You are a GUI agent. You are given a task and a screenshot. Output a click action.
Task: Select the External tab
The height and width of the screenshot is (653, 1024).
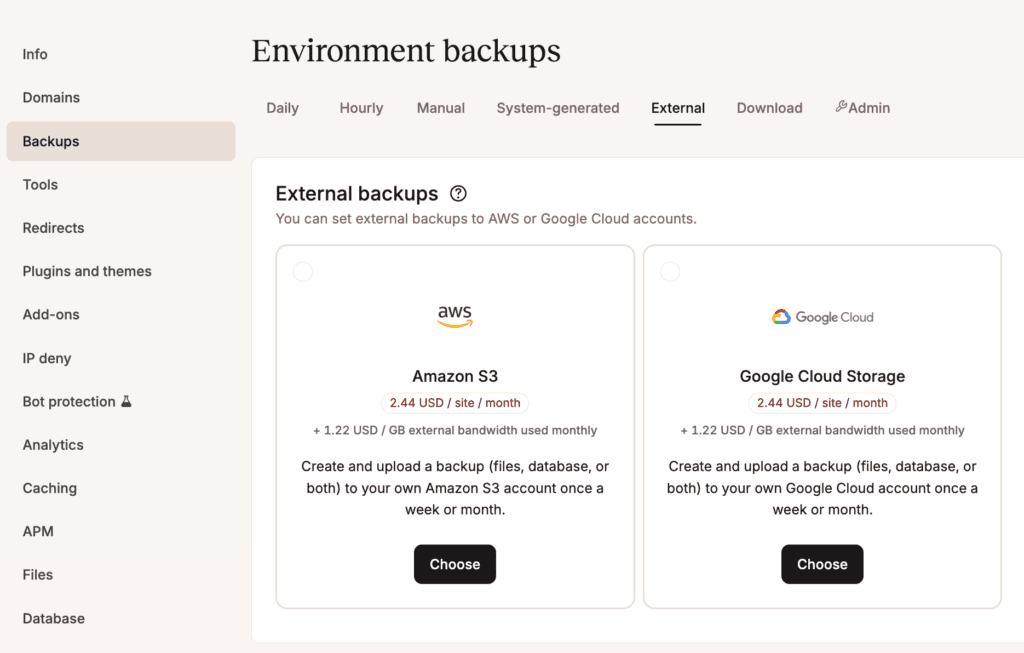point(678,108)
